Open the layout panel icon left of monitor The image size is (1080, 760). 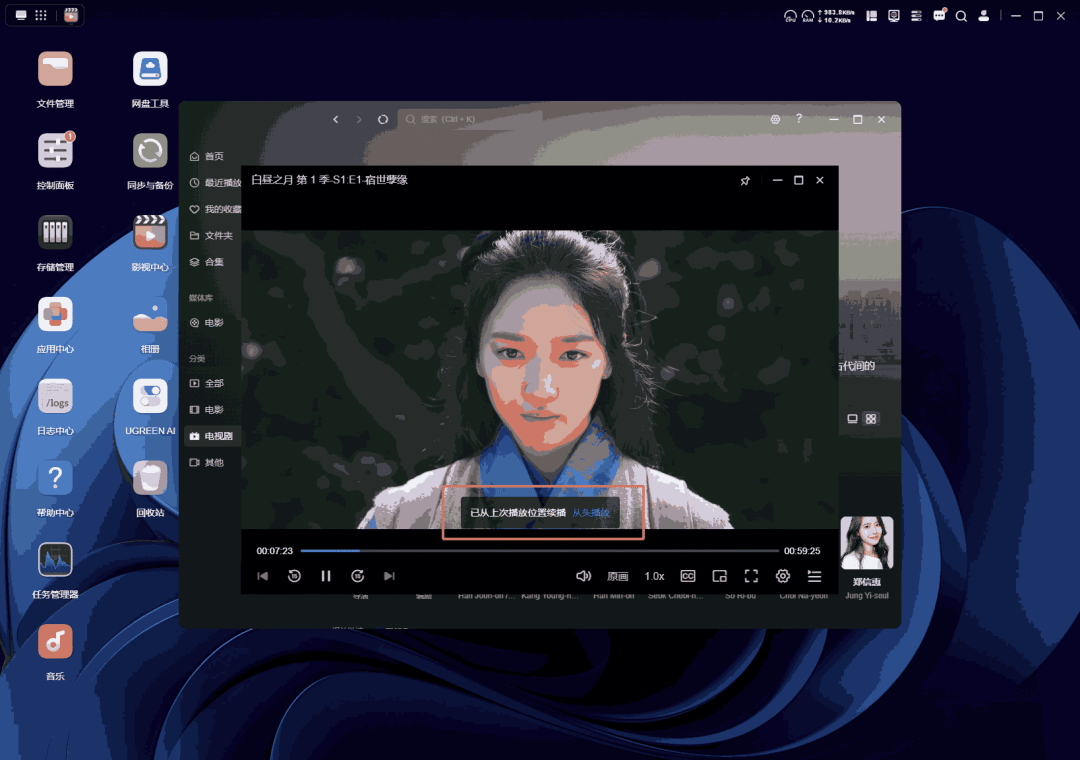(x=872, y=15)
